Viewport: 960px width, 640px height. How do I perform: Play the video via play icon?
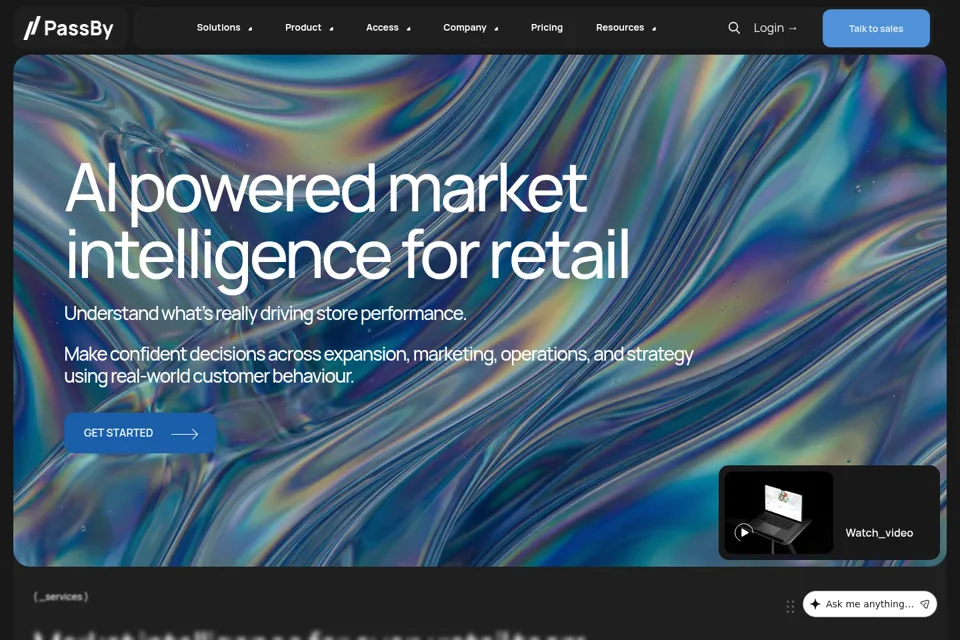coord(744,532)
